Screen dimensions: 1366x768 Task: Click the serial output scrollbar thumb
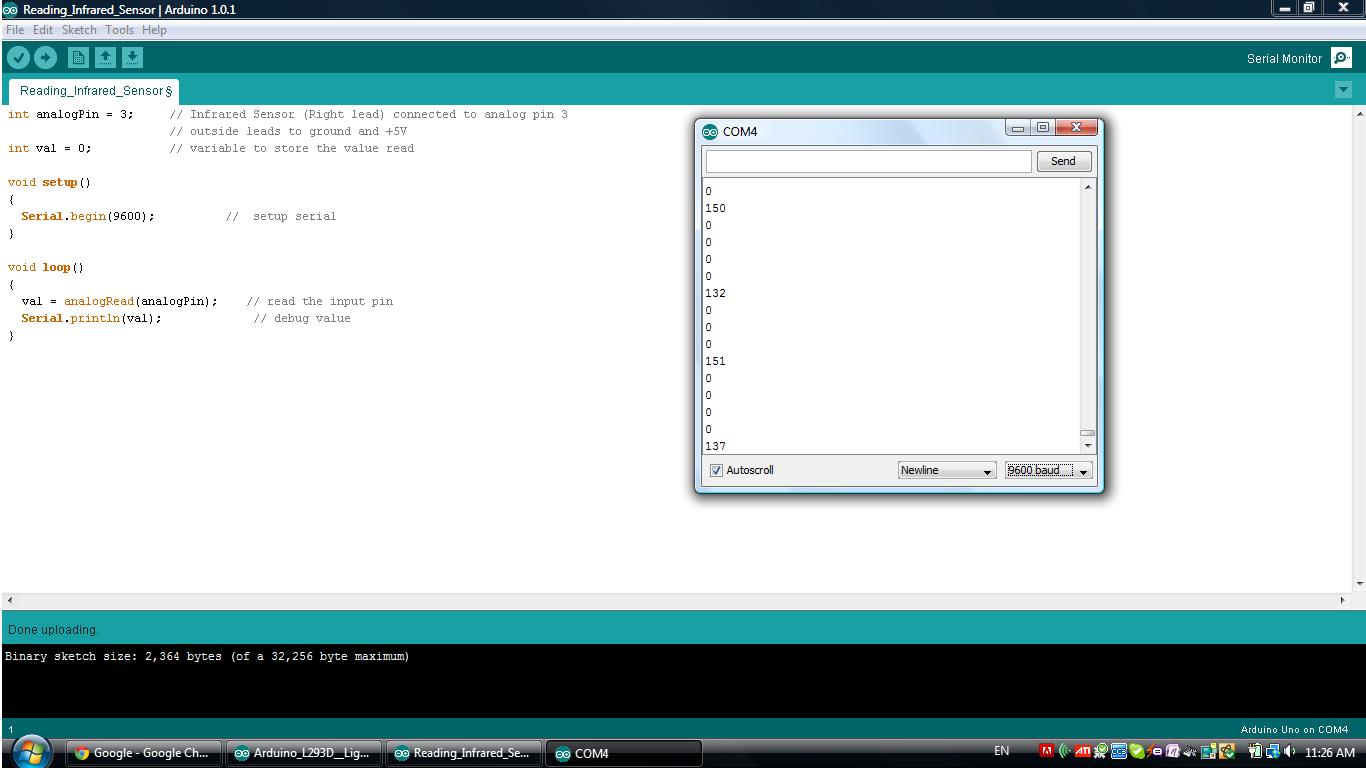[x=1087, y=433]
